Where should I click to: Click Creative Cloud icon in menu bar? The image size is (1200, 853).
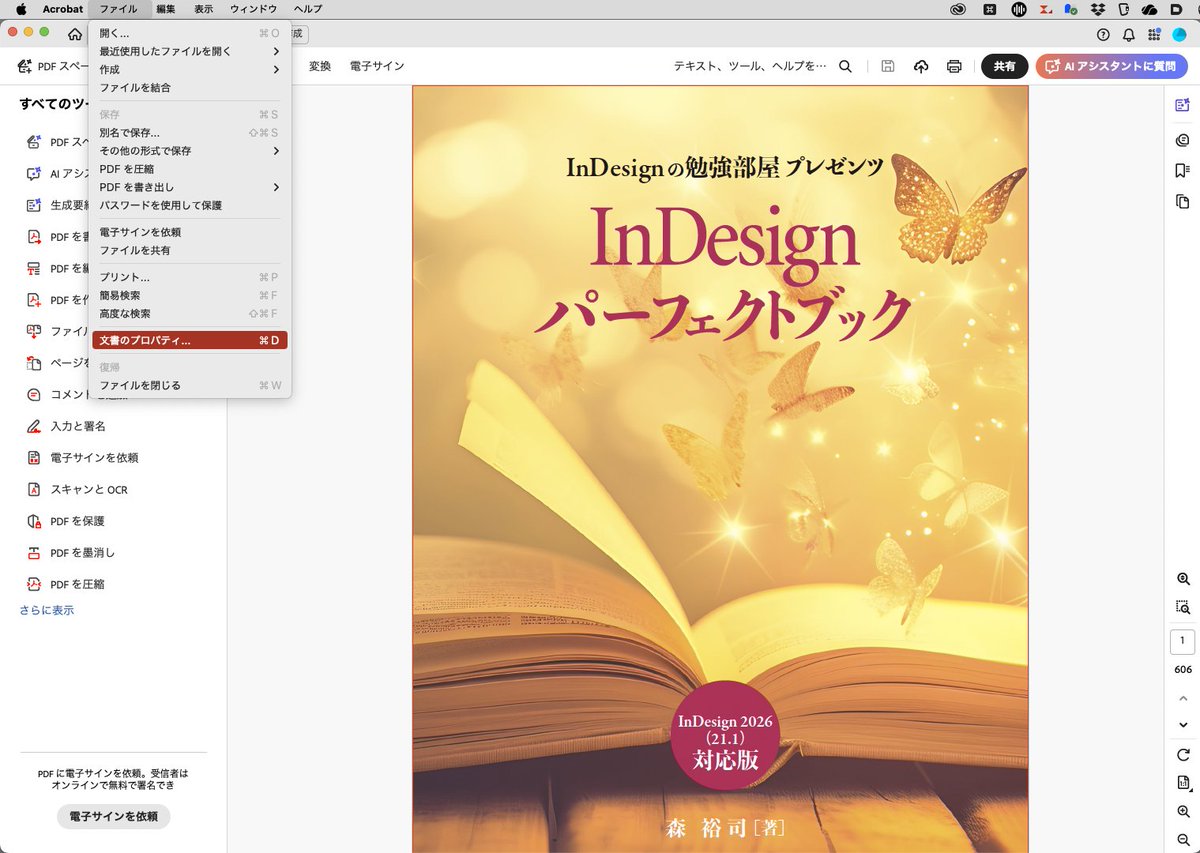coord(958,9)
